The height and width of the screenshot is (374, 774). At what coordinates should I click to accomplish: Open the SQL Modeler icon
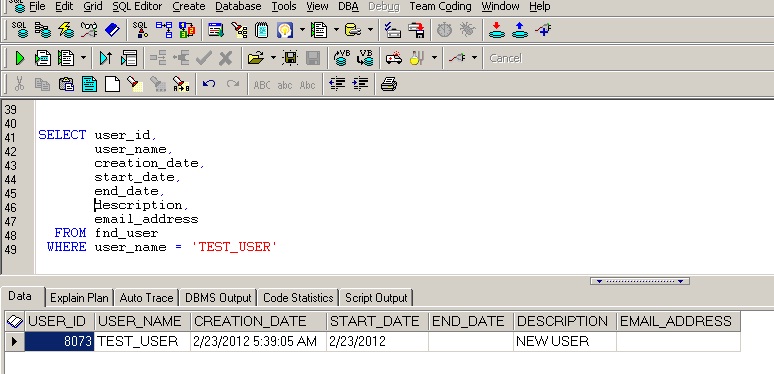click(x=141, y=30)
